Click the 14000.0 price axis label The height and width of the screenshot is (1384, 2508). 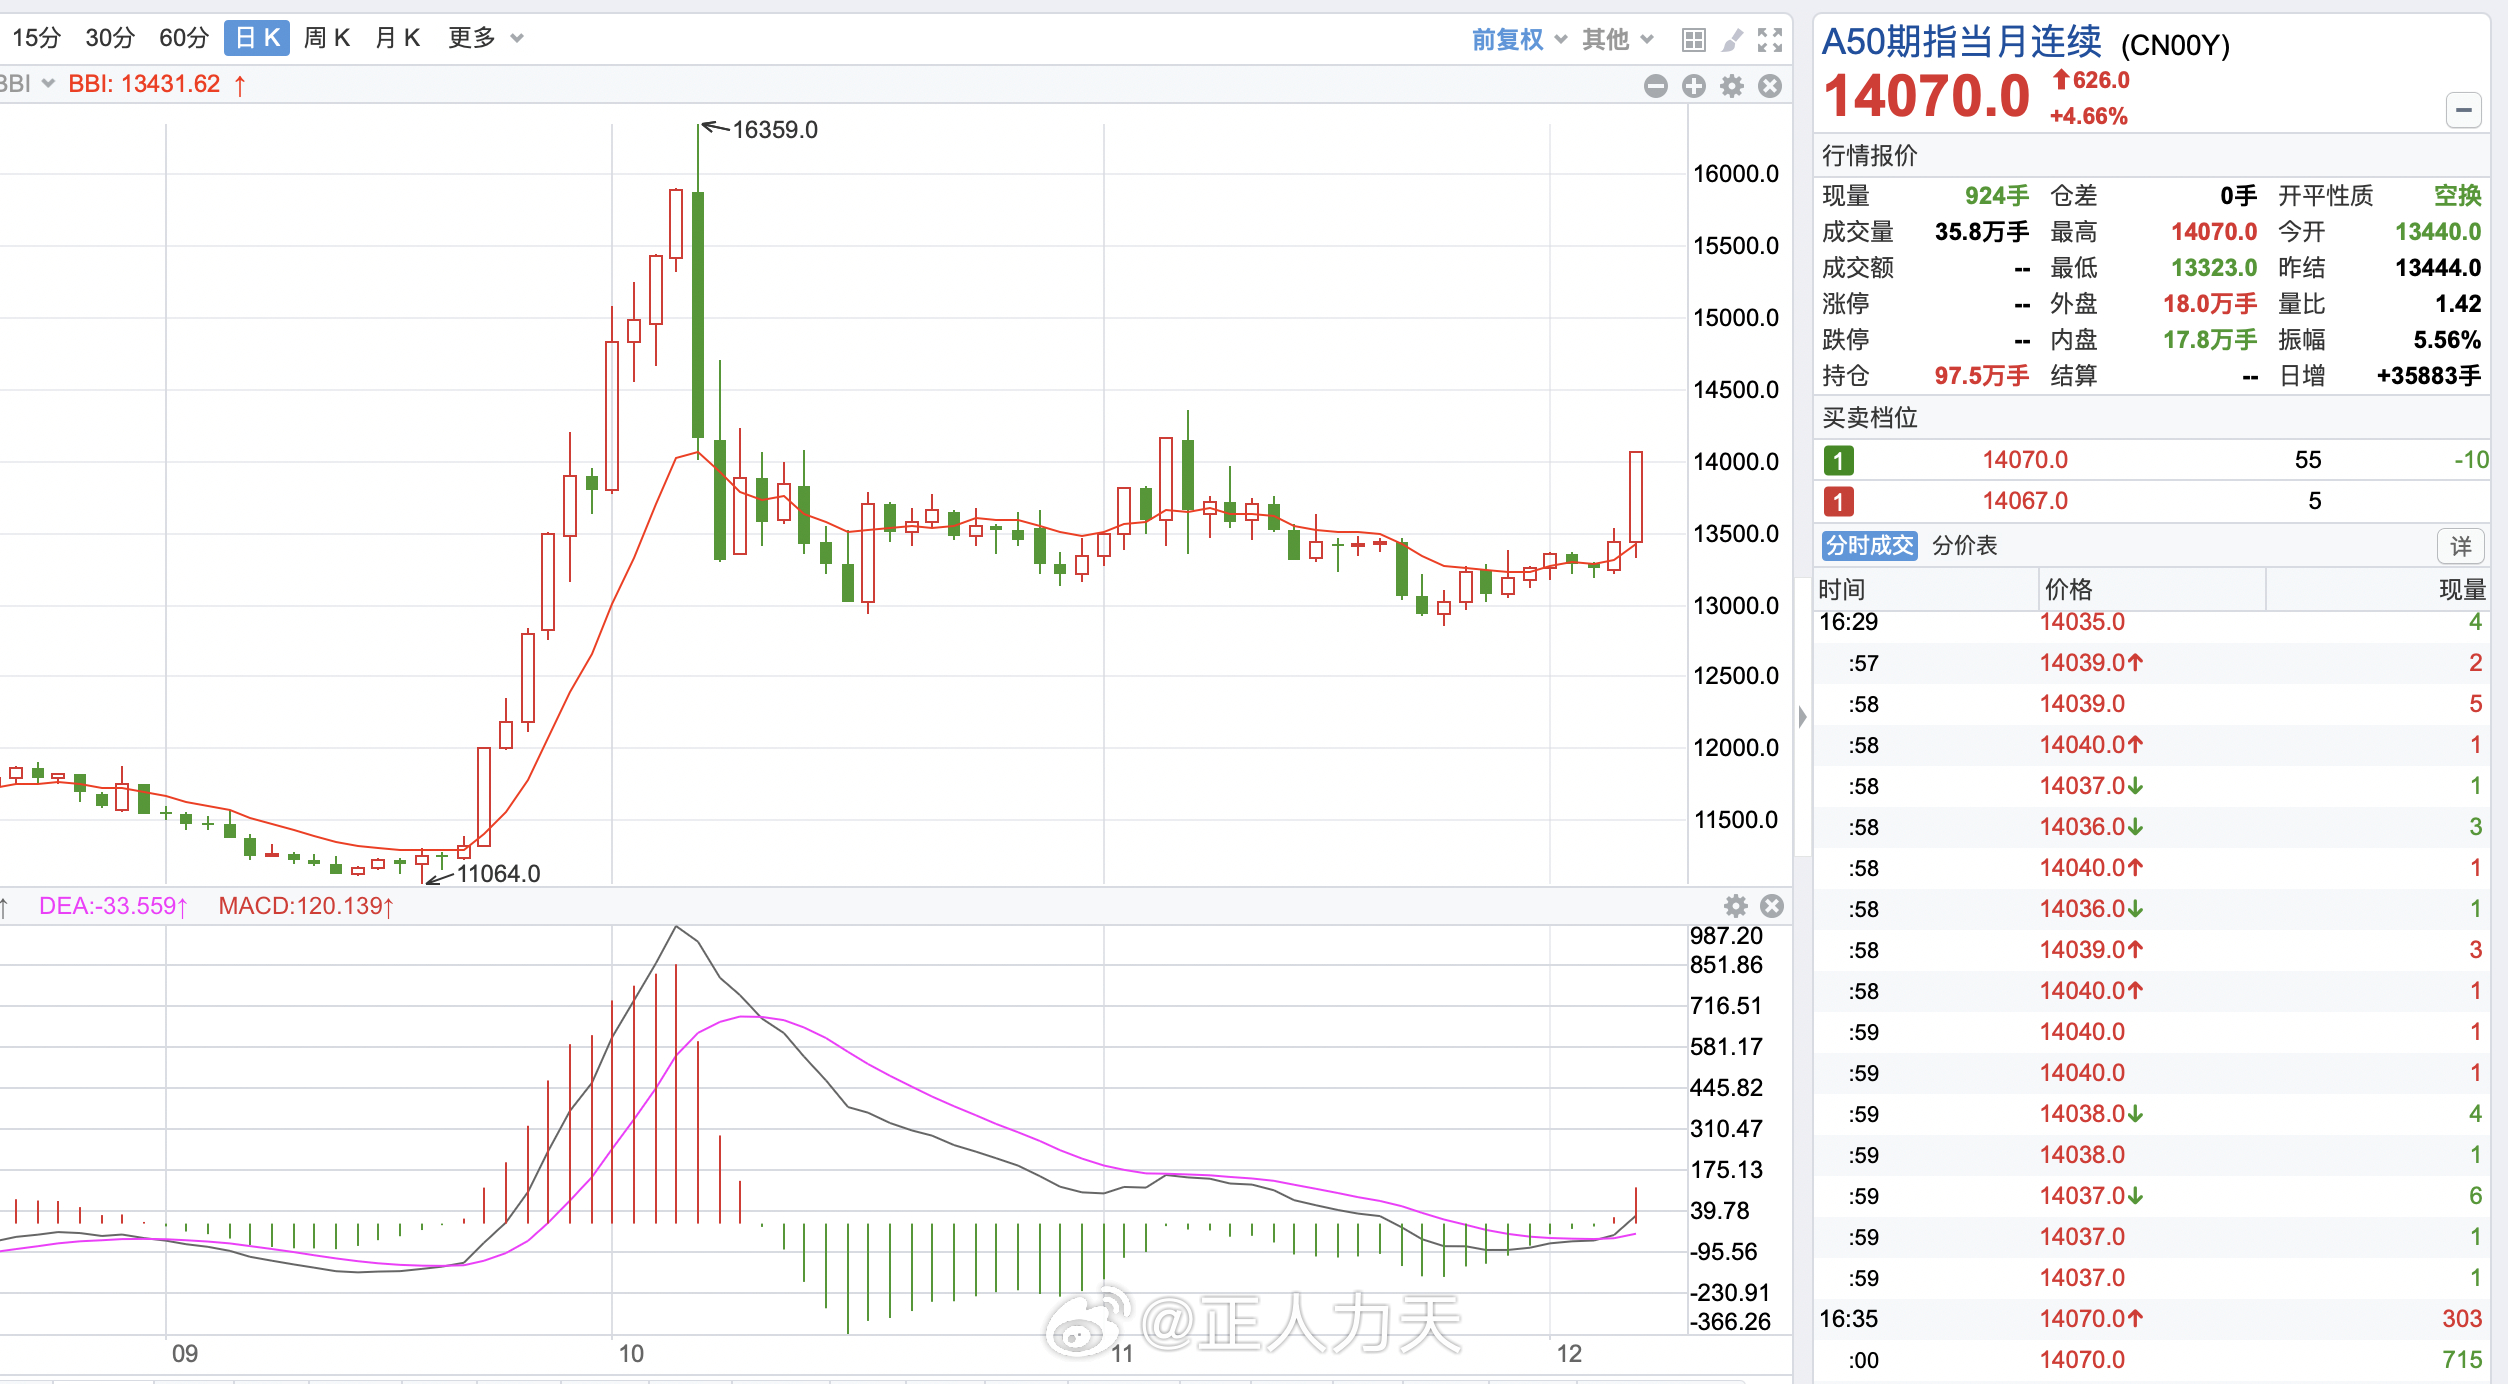1736,462
